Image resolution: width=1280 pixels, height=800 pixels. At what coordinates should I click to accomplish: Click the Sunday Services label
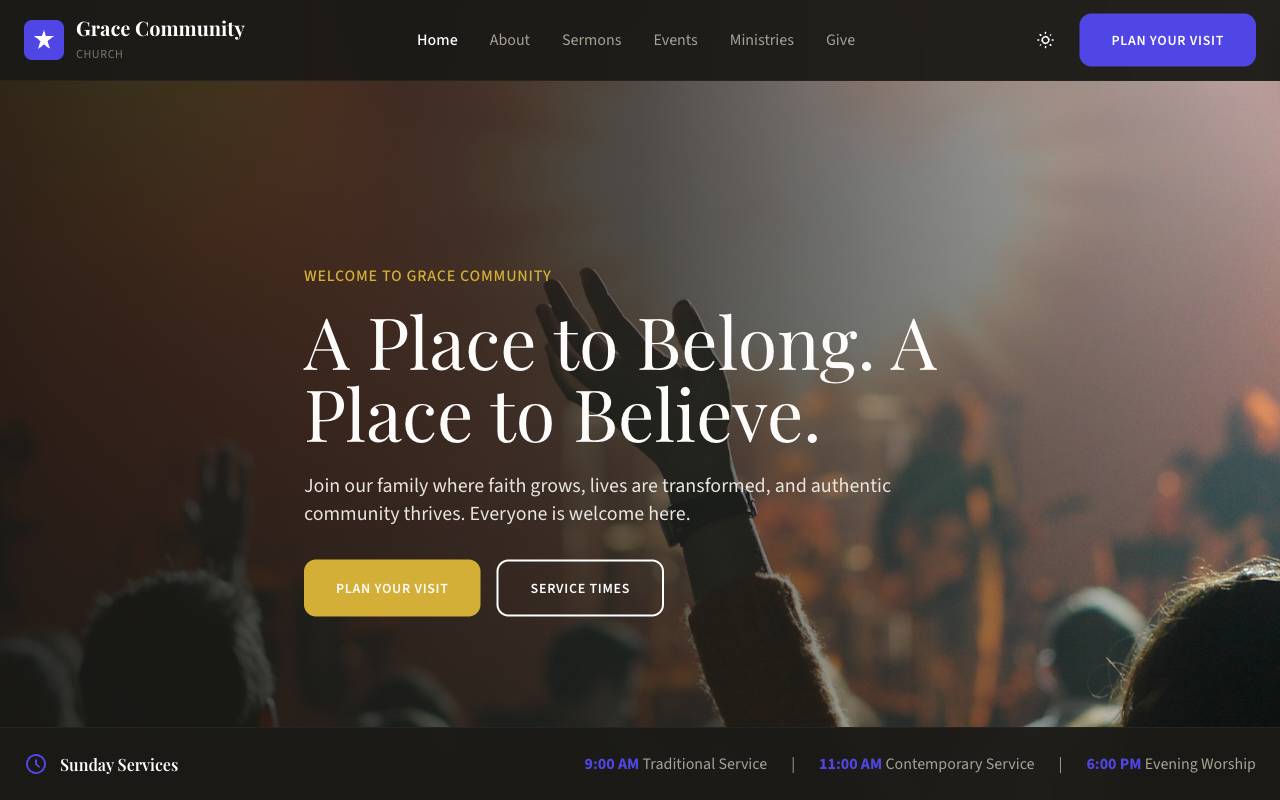click(x=119, y=765)
